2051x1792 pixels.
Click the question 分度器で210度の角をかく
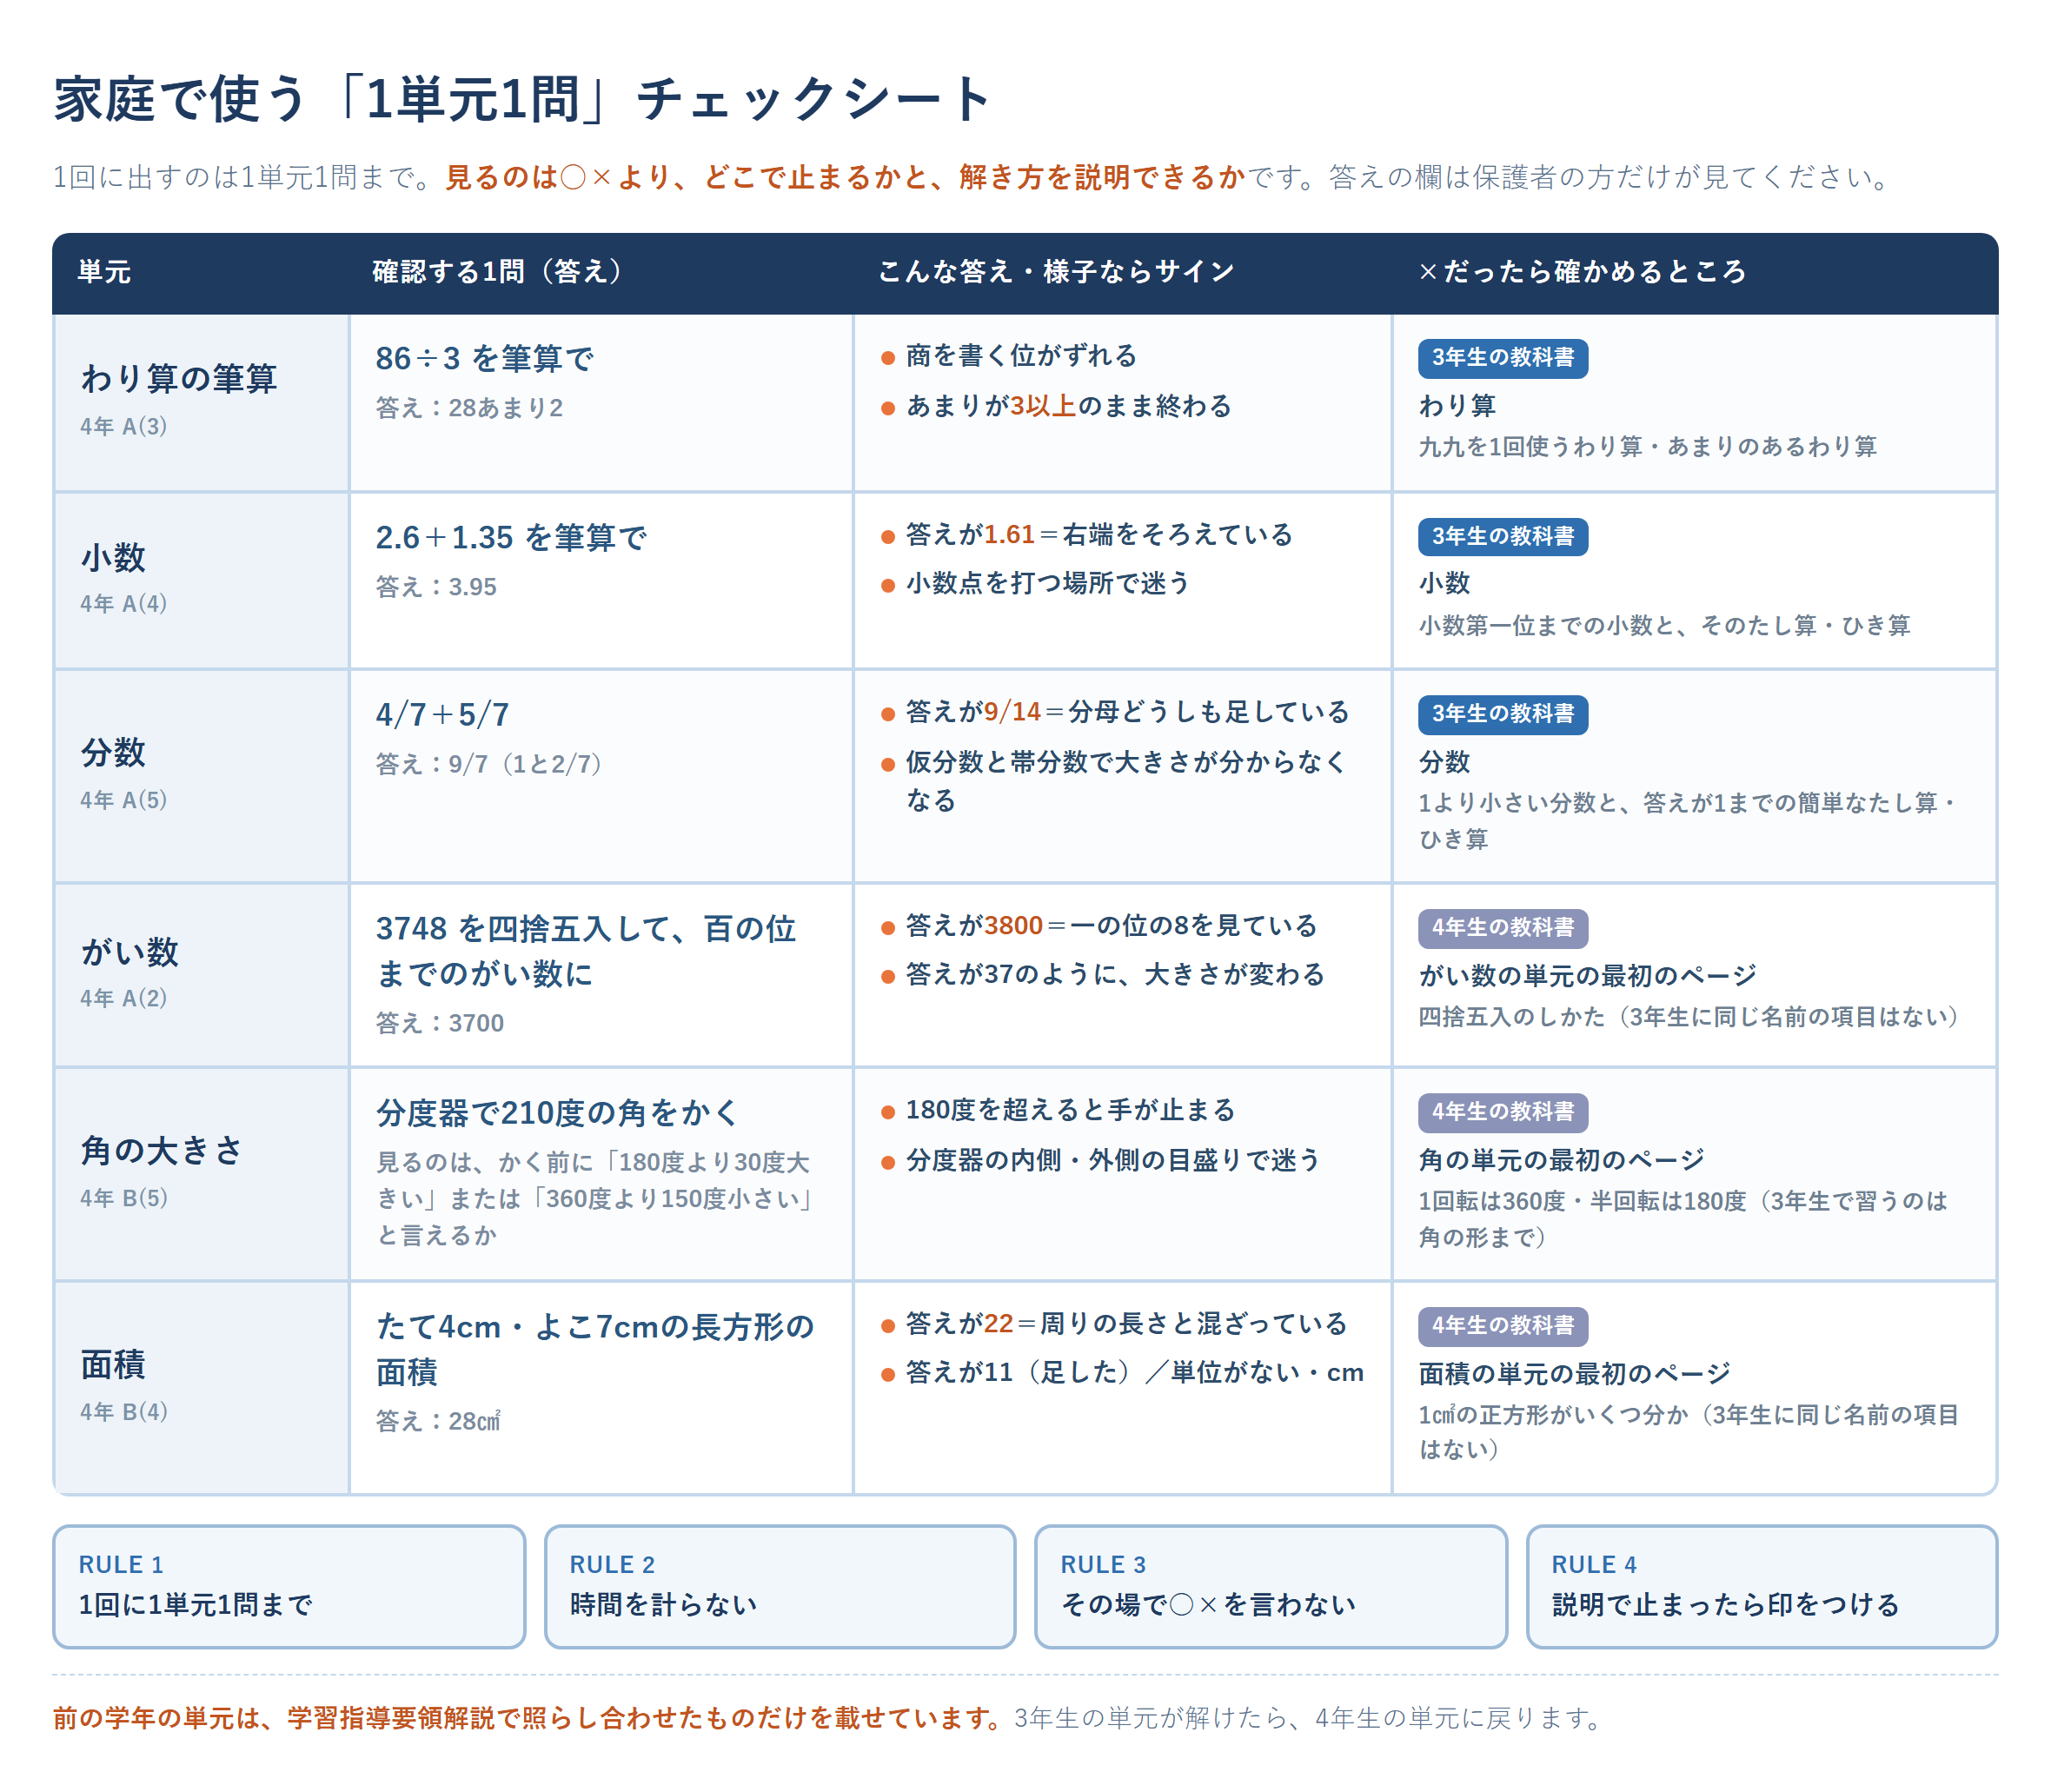[x=558, y=1113]
